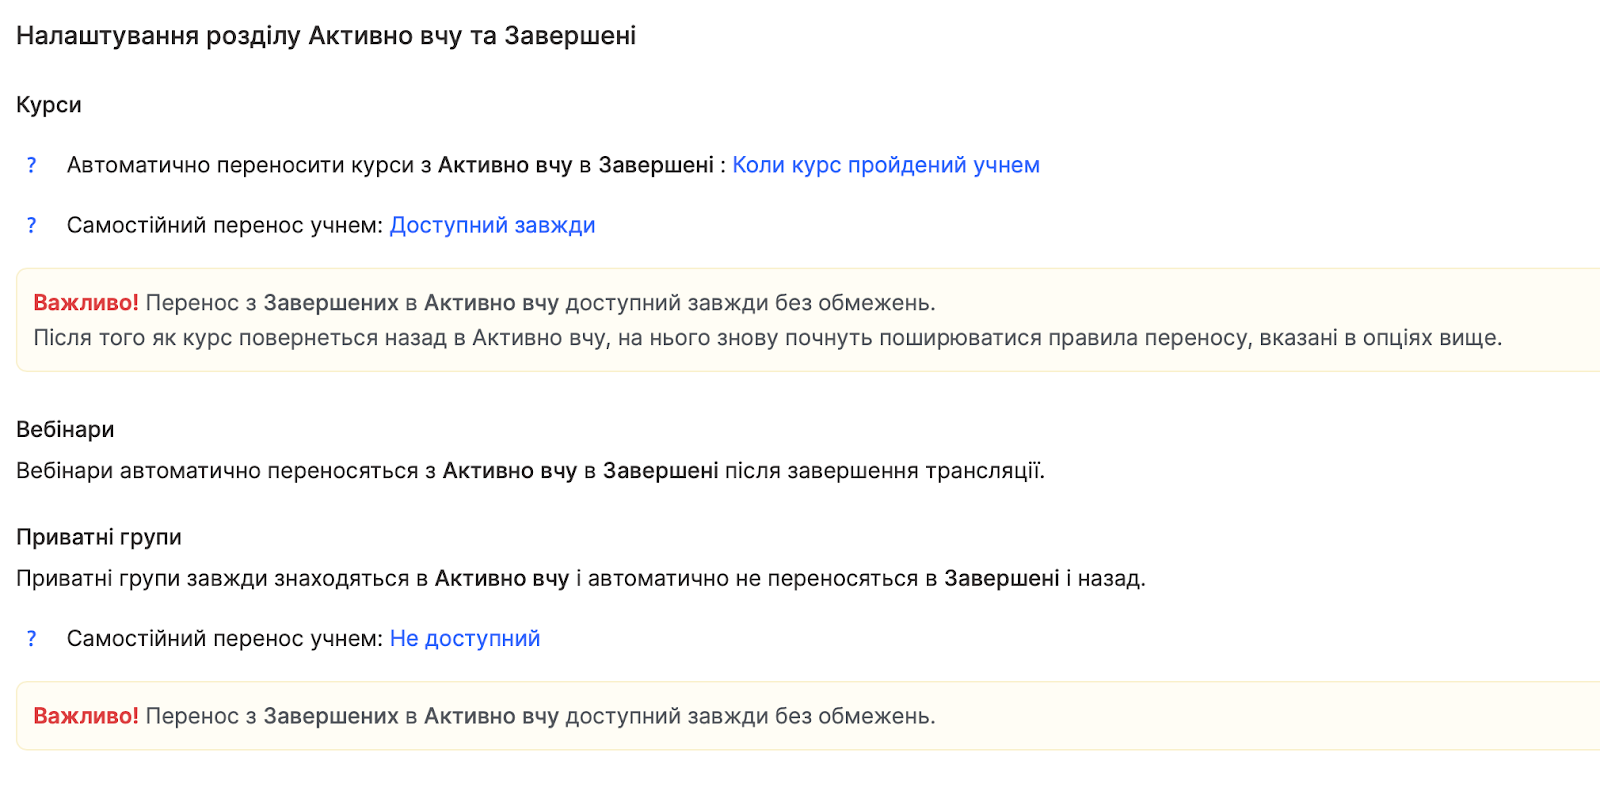This screenshot has height=787, width=1600.
Task: Click the webinars automatic transfer description text
Action: click(x=530, y=471)
